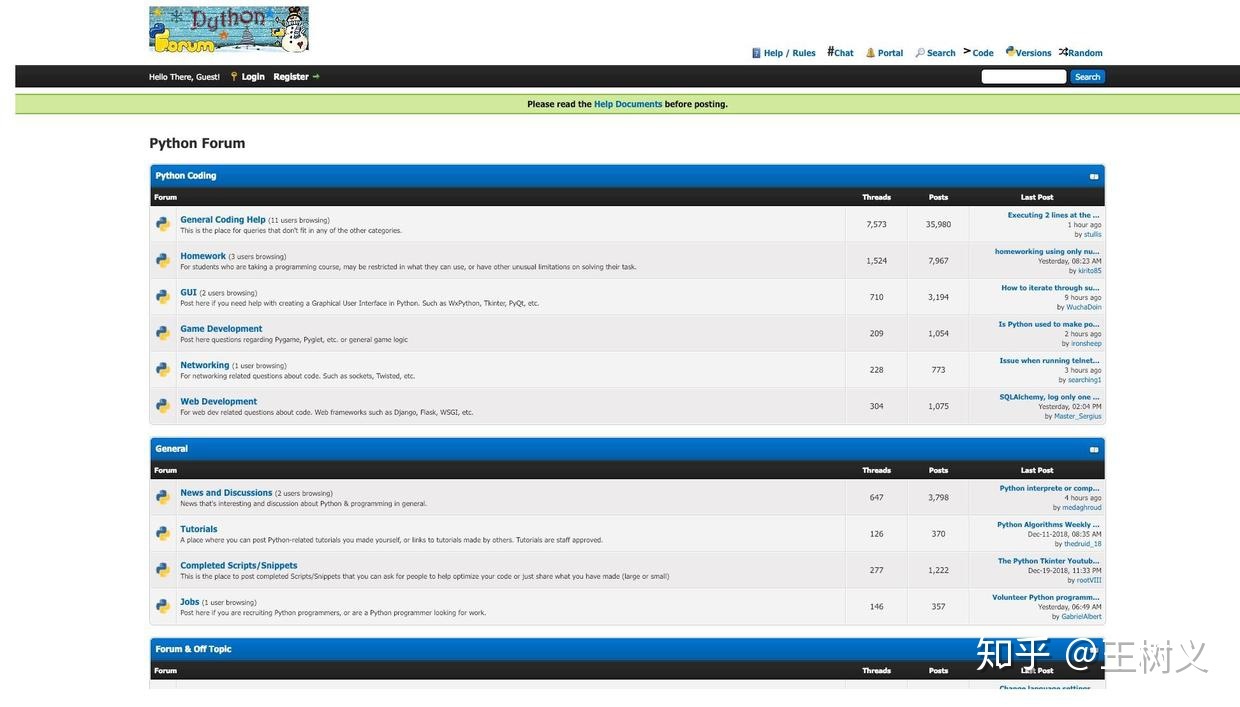Image resolution: width=1240 pixels, height=707 pixels.
Task: Click the search text field in the black bar
Action: [x=1024, y=77]
